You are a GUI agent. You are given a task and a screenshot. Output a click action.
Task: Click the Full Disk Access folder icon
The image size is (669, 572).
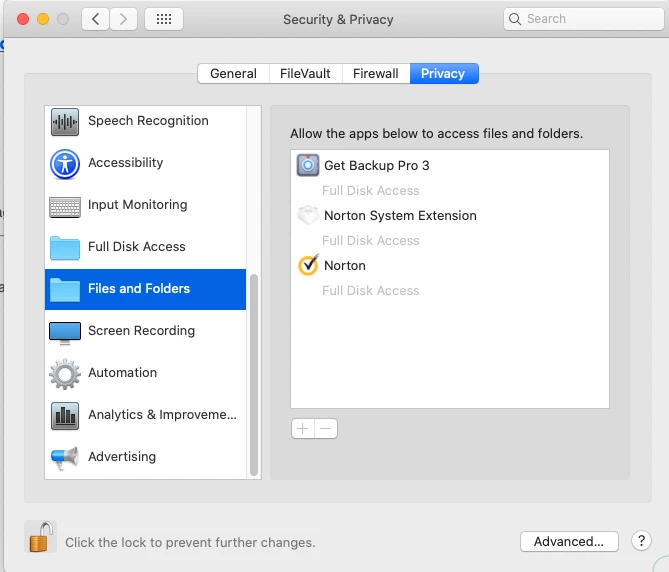(65, 247)
